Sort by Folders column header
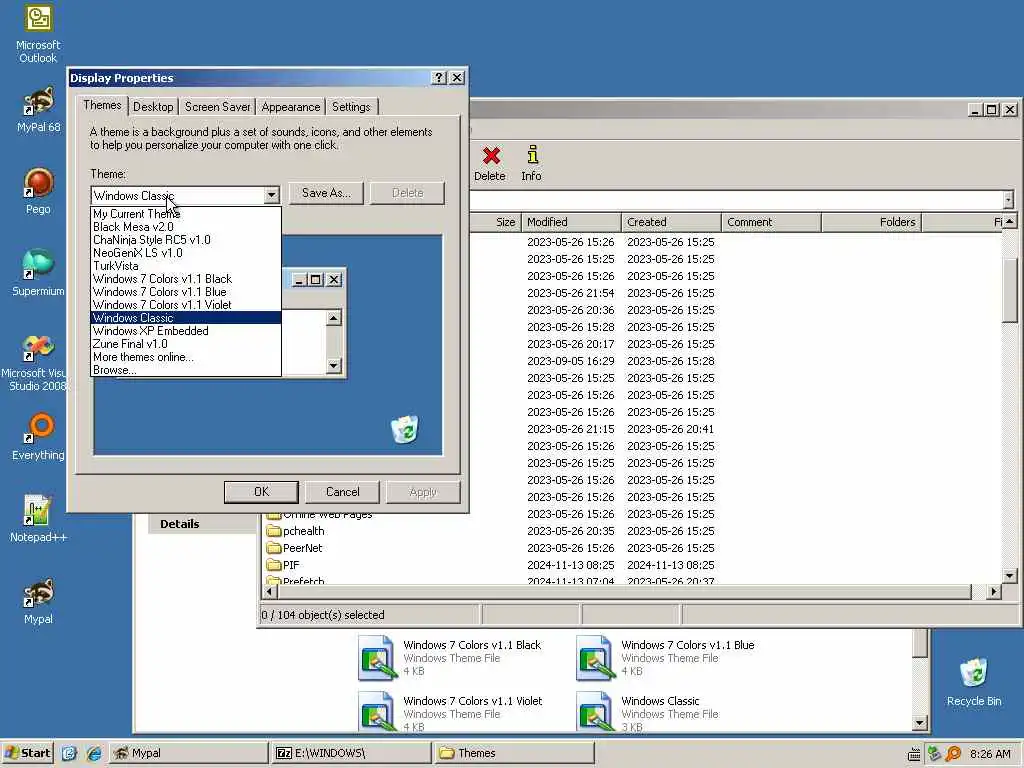 pos(871,222)
